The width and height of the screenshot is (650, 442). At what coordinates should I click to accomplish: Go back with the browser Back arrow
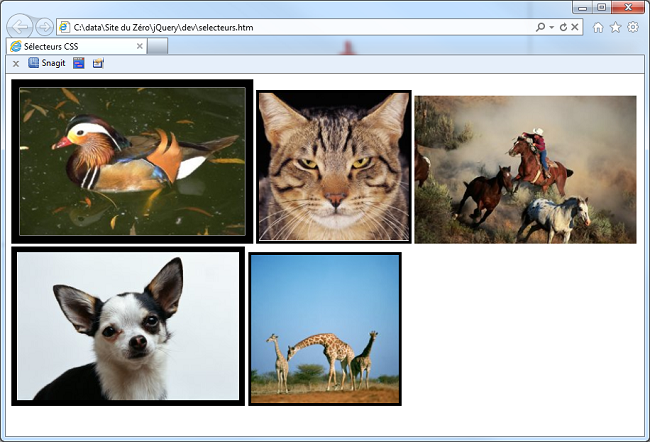point(20,27)
